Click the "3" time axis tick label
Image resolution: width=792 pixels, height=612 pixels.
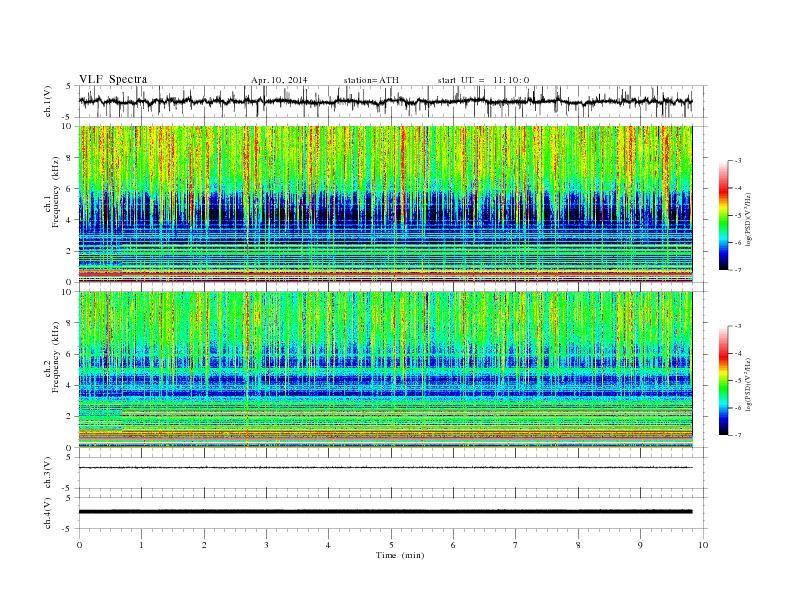click(x=266, y=545)
